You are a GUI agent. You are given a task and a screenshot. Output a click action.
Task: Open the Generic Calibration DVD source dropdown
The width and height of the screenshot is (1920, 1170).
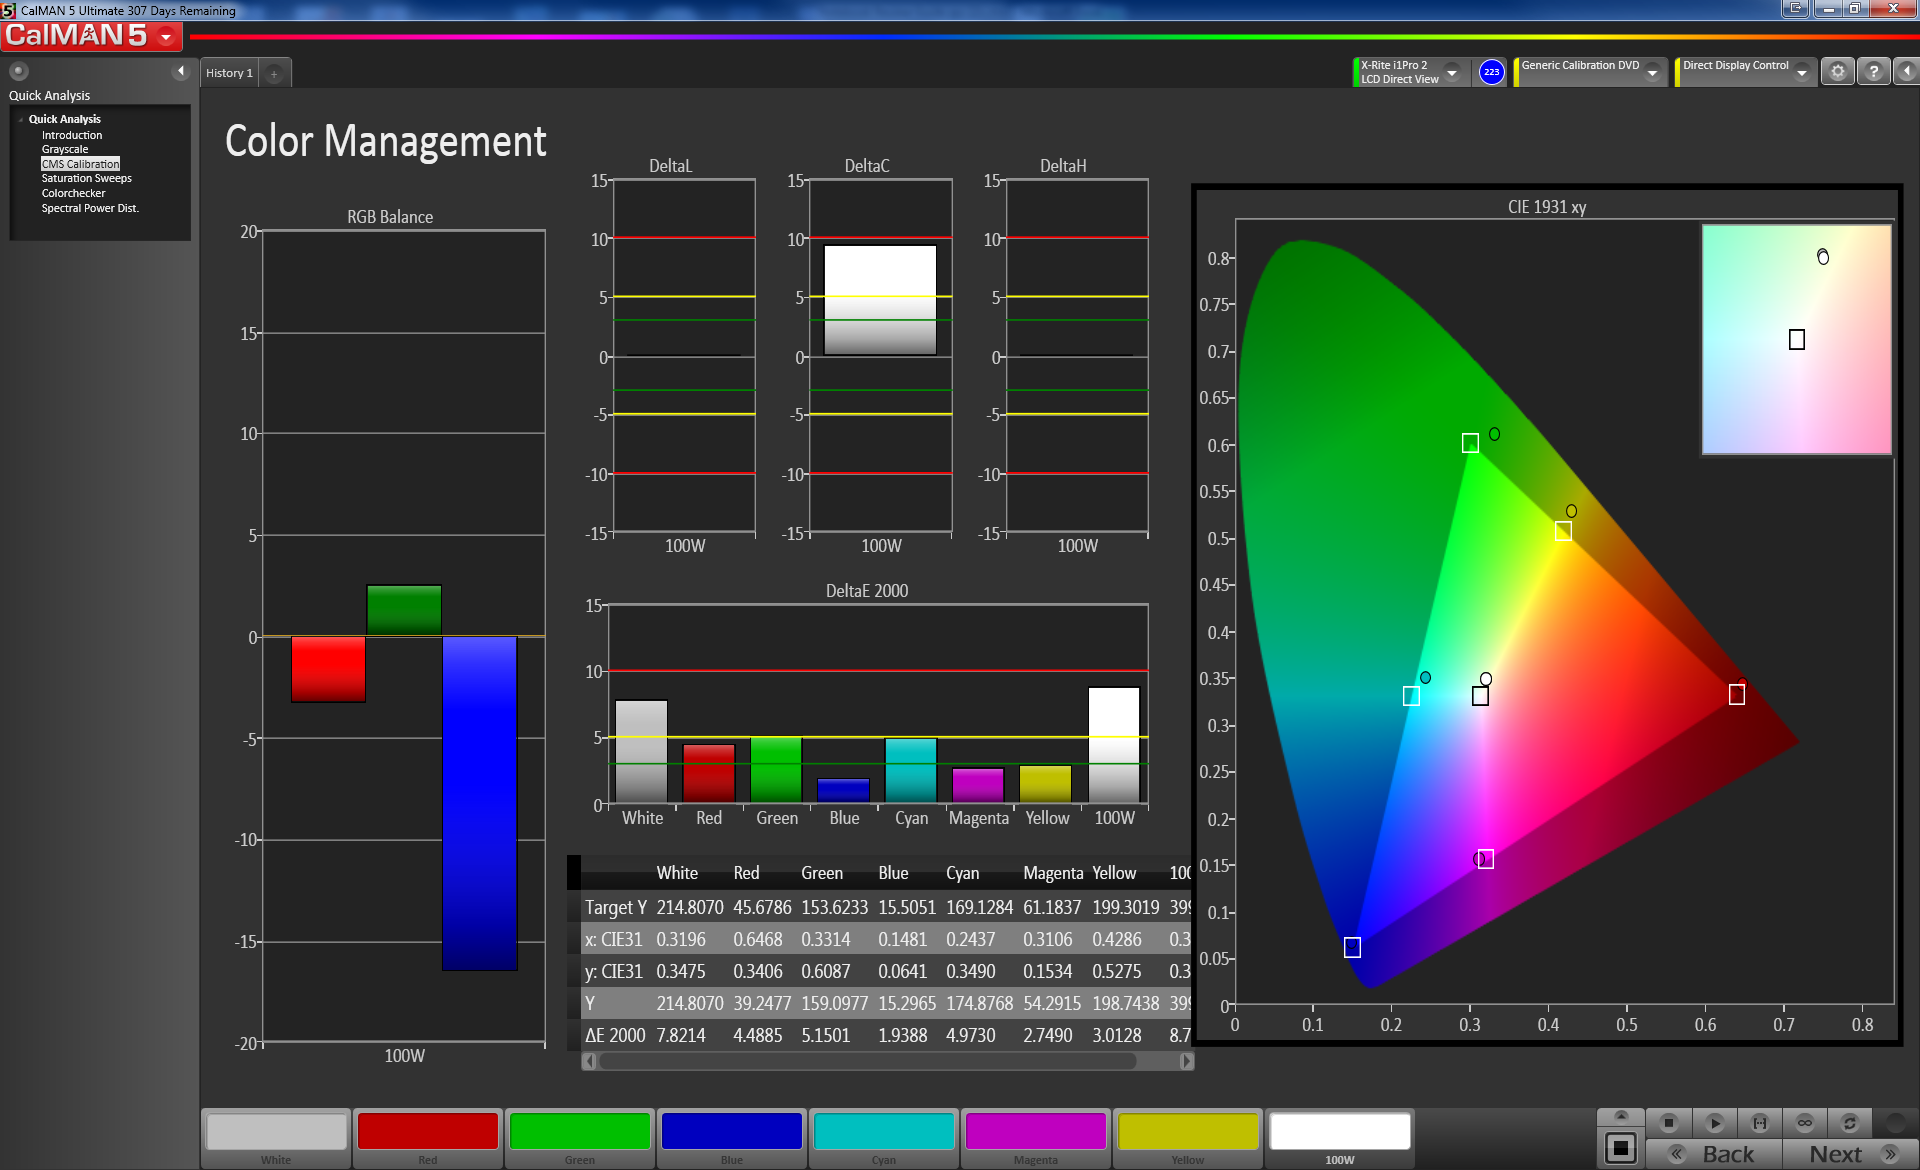coord(1653,72)
